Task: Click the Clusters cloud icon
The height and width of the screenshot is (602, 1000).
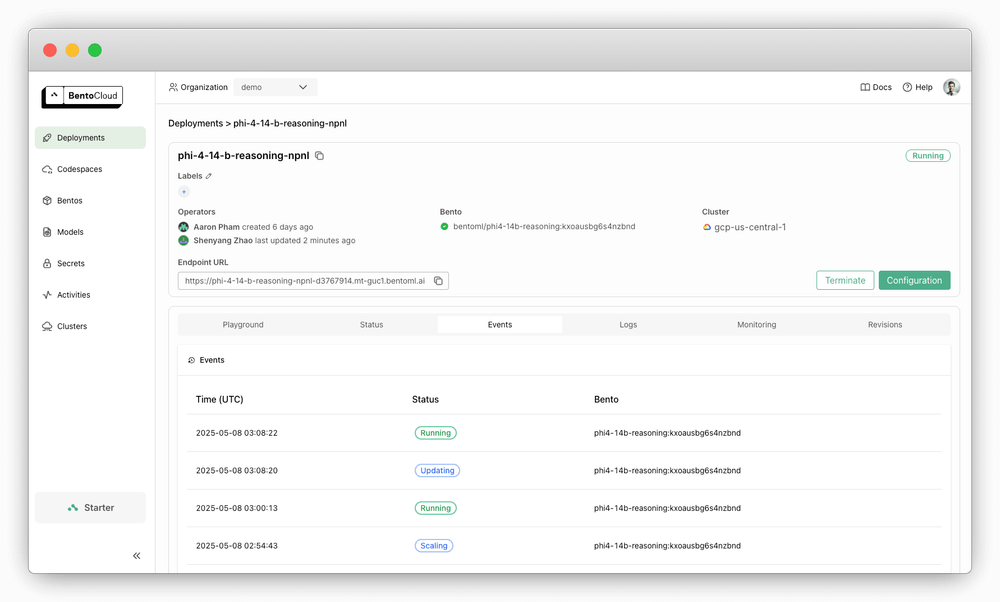Action: [47, 326]
